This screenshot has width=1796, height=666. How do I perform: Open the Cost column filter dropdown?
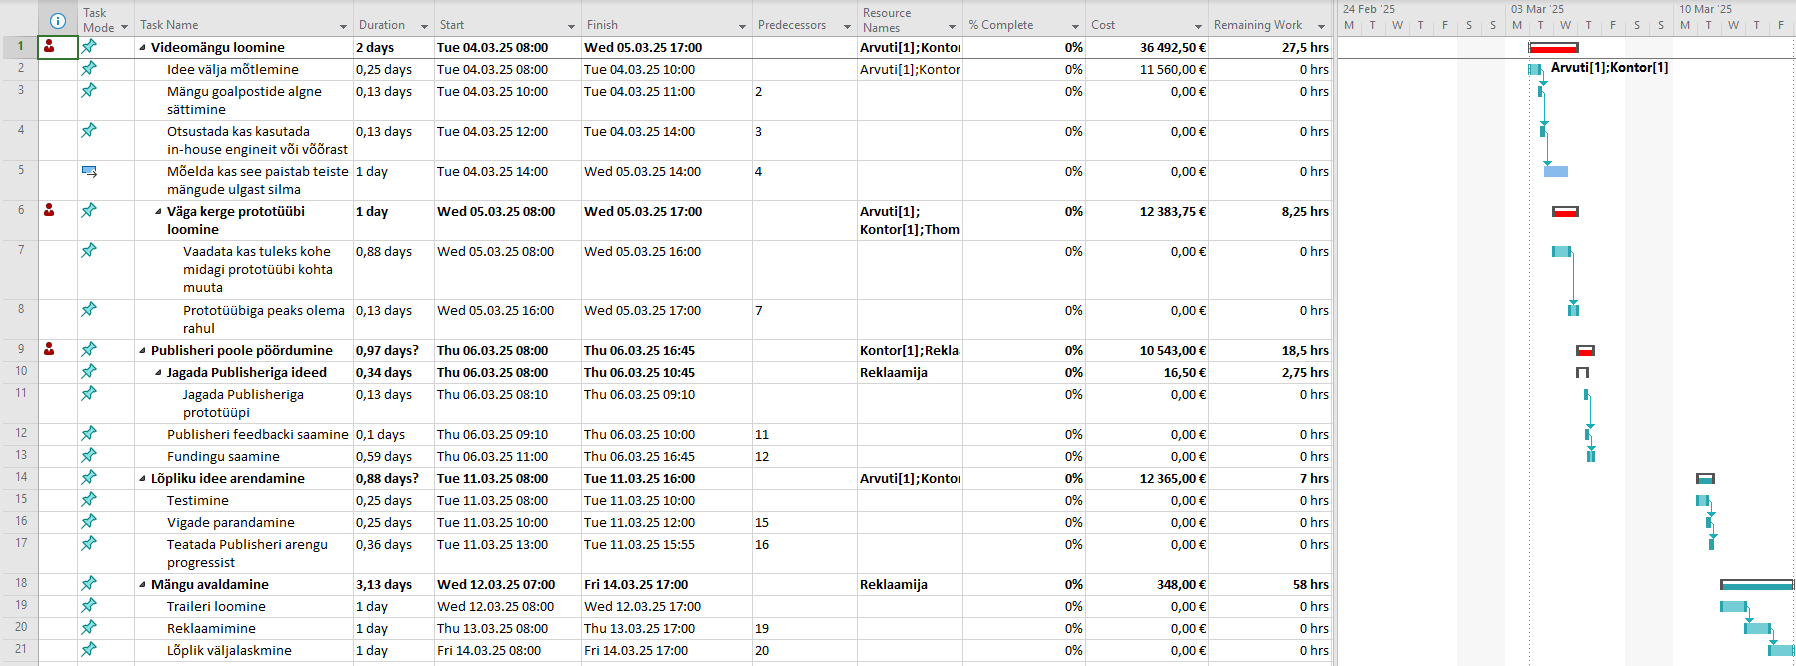click(x=1198, y=26)
